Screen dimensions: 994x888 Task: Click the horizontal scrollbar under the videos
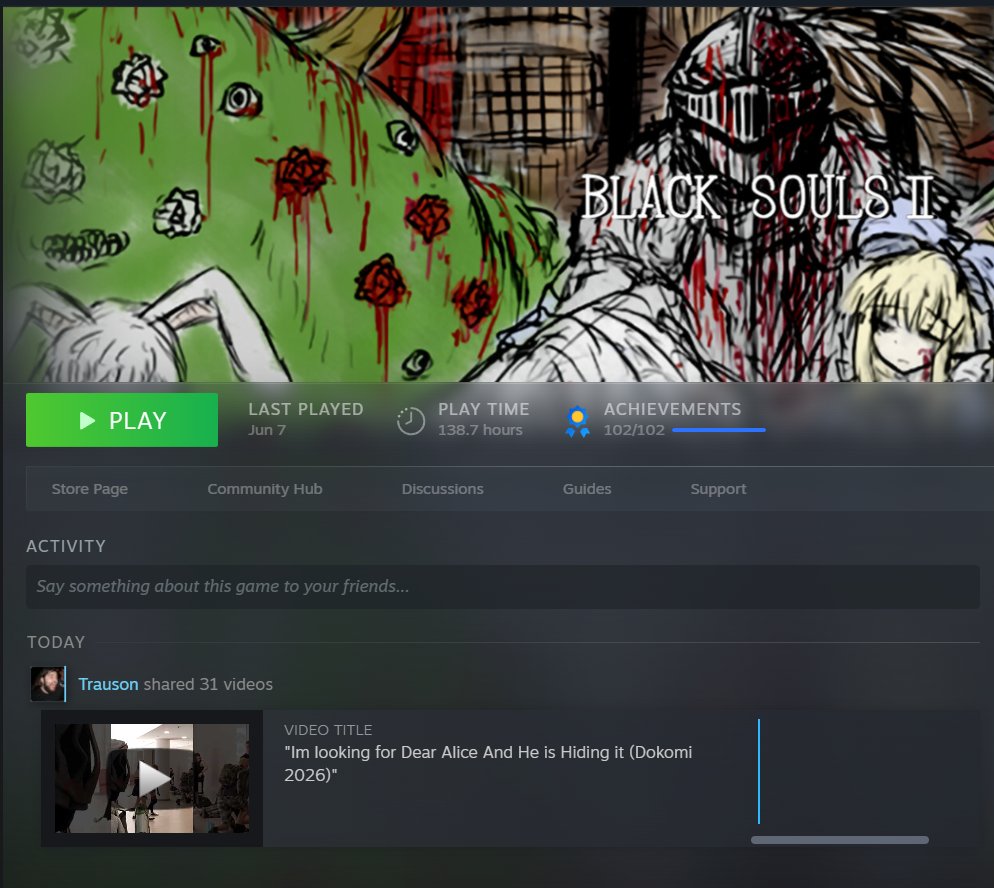tap(839, 840)
